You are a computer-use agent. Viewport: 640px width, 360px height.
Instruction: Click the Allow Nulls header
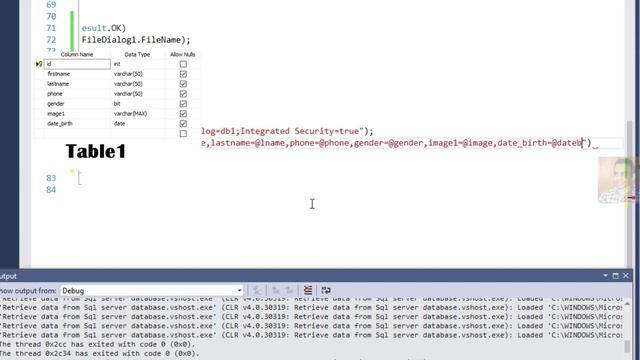(182, 54)
